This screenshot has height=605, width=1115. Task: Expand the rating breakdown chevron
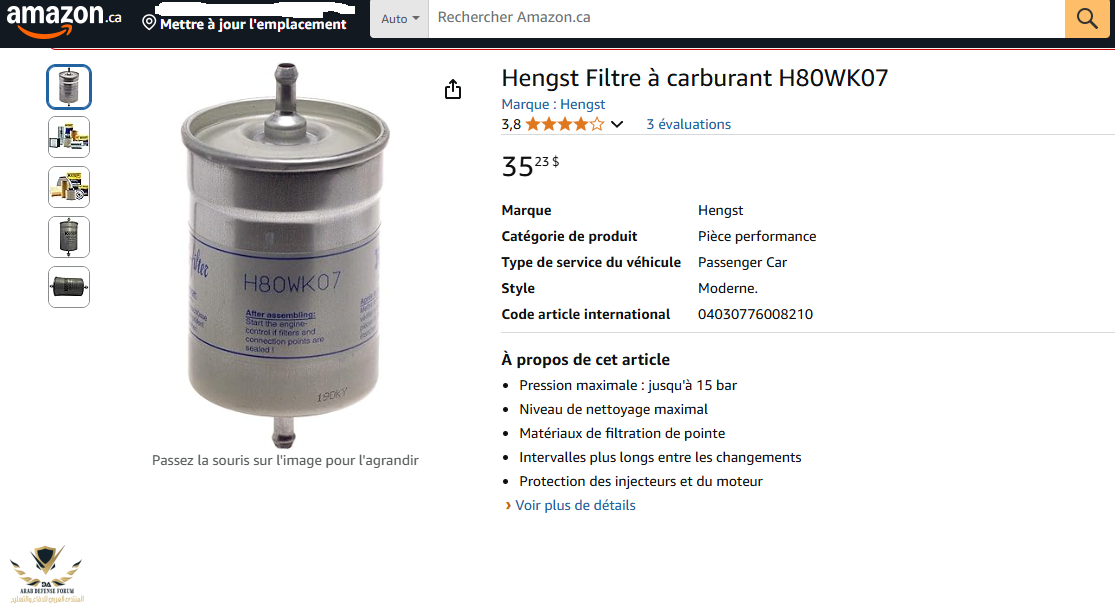(617, 124)
